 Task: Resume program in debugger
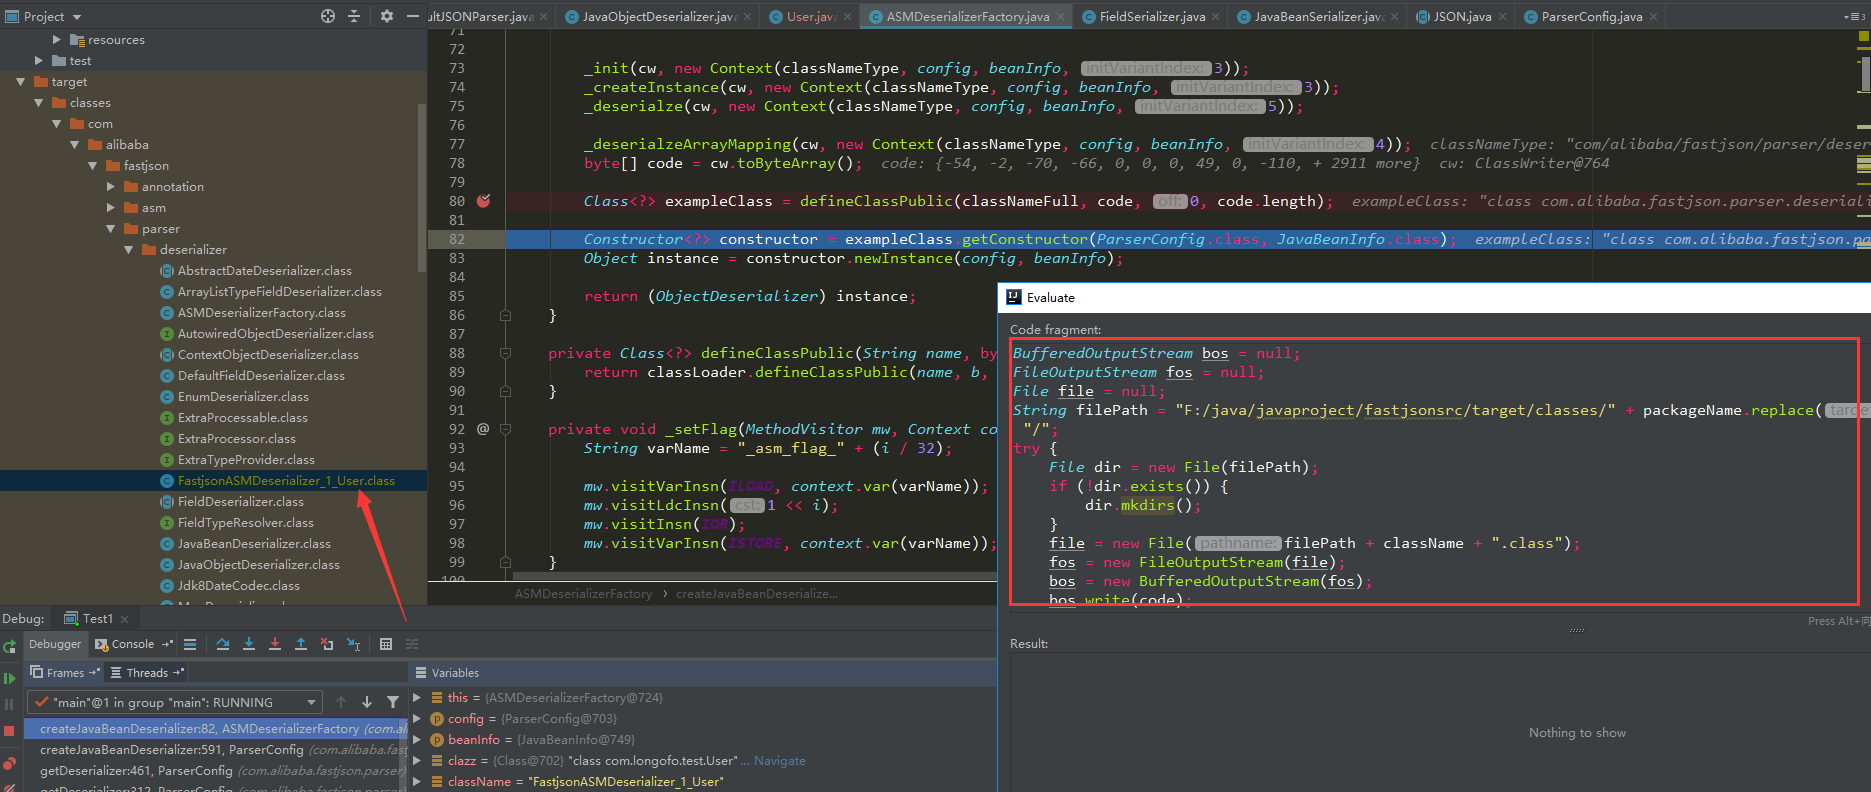[x=10, y=678]
